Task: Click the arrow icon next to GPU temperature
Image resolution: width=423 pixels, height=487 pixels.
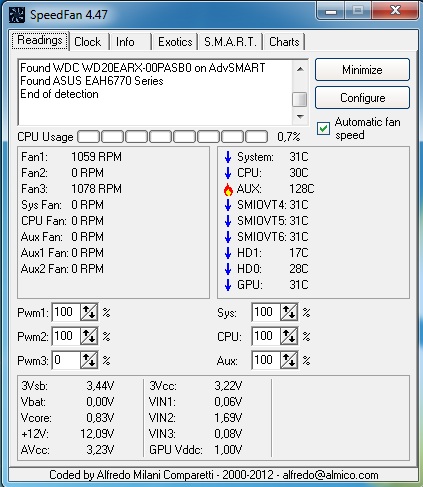Action: [228, 285]
